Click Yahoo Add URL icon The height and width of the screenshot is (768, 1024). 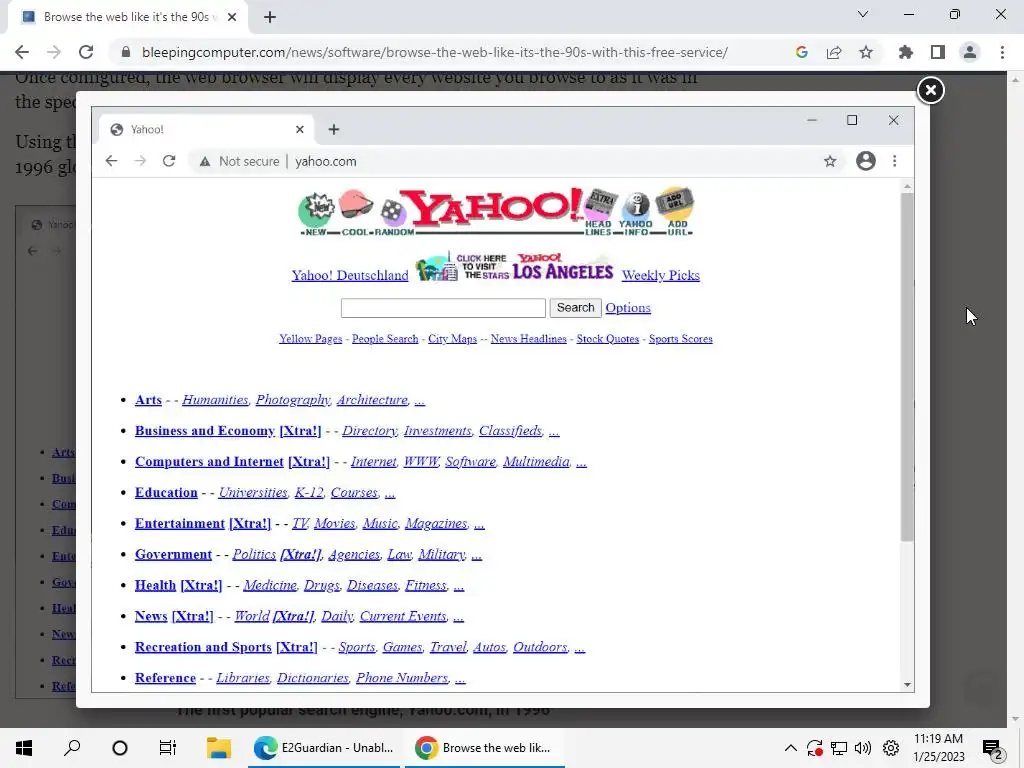point(675,212)
